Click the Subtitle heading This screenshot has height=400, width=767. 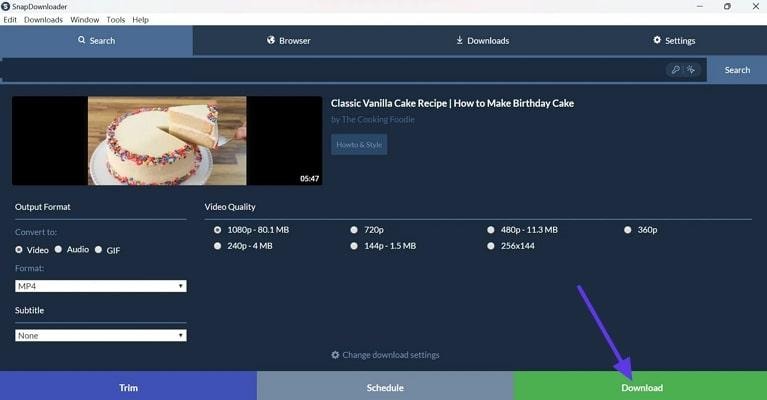(29, 311)
